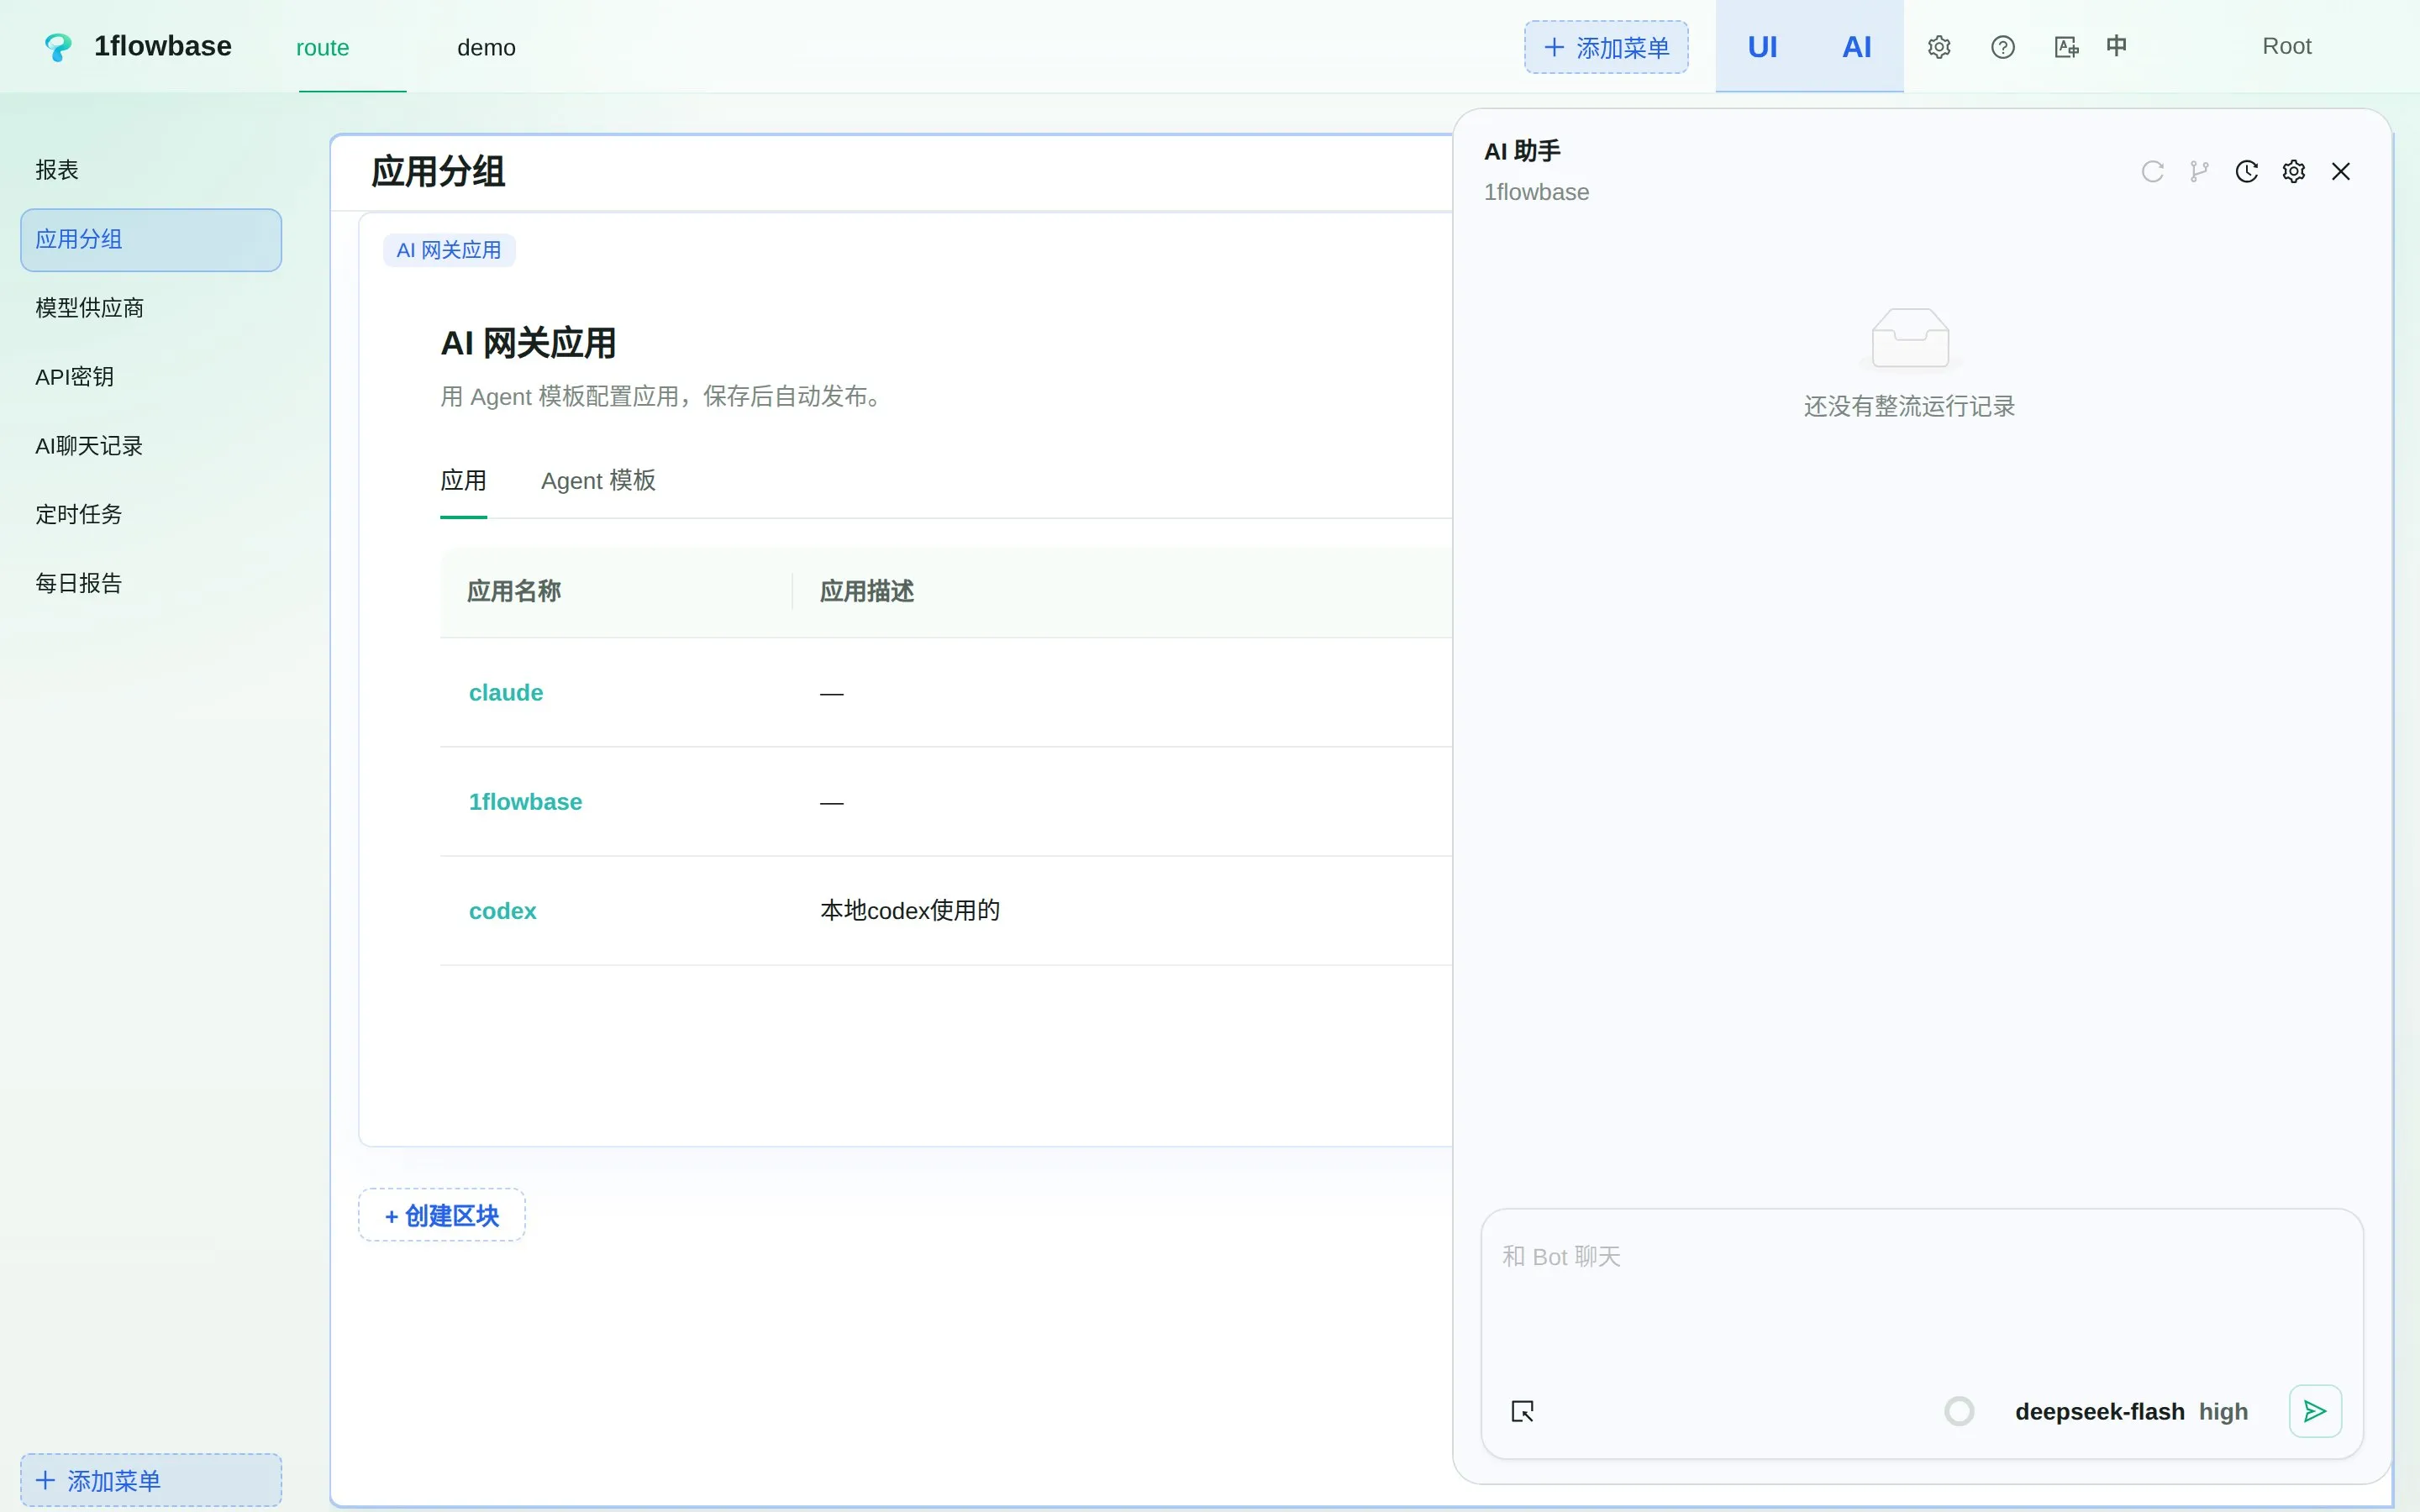Image resolution: width=2420 pixels, height=1512 pixels.
Task: Click 添加菜单 button in top bar
Action: 1606,47
